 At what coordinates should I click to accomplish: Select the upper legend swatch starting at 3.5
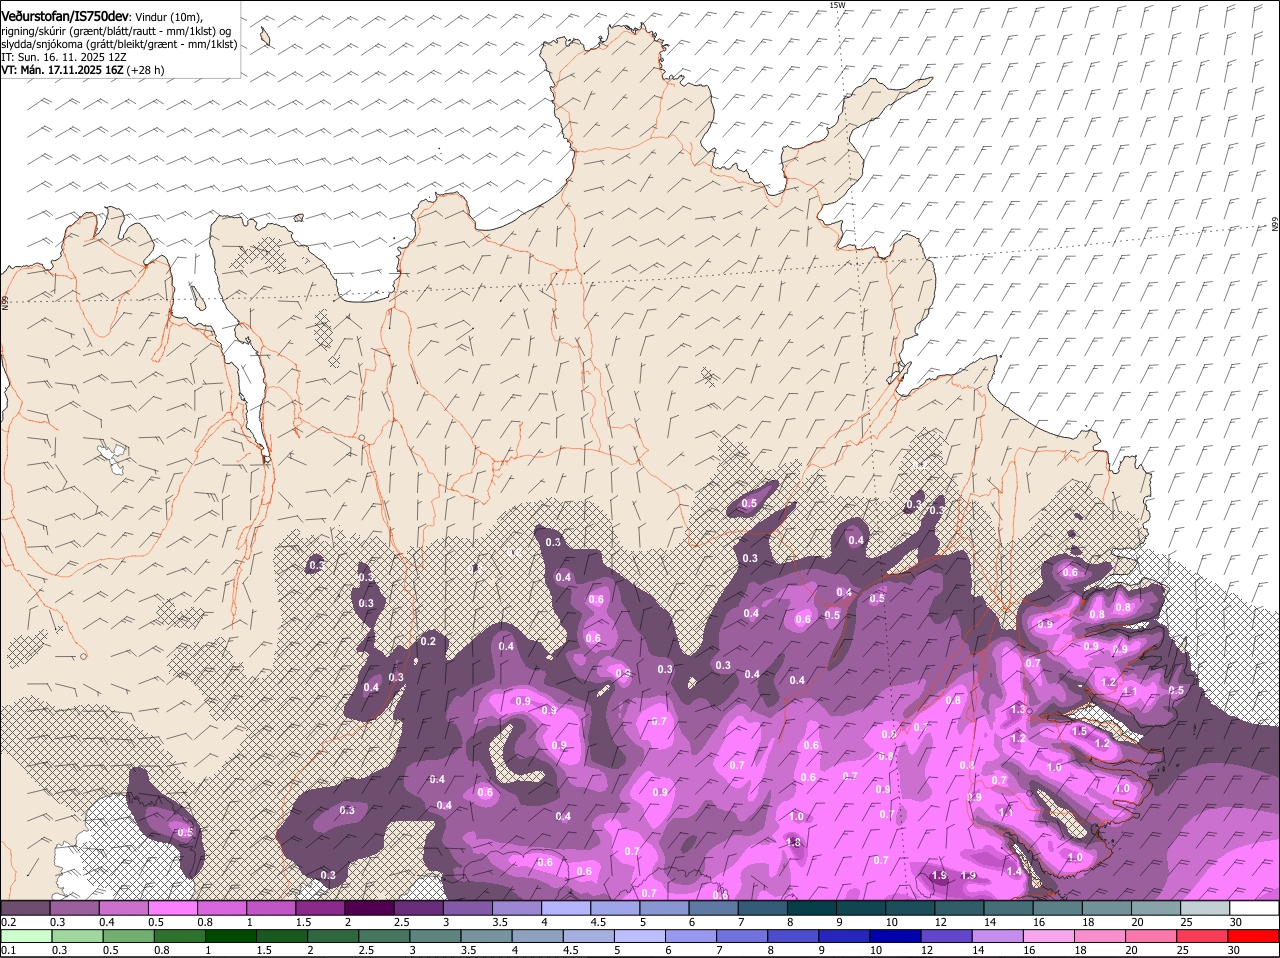(x=517, y=907)
